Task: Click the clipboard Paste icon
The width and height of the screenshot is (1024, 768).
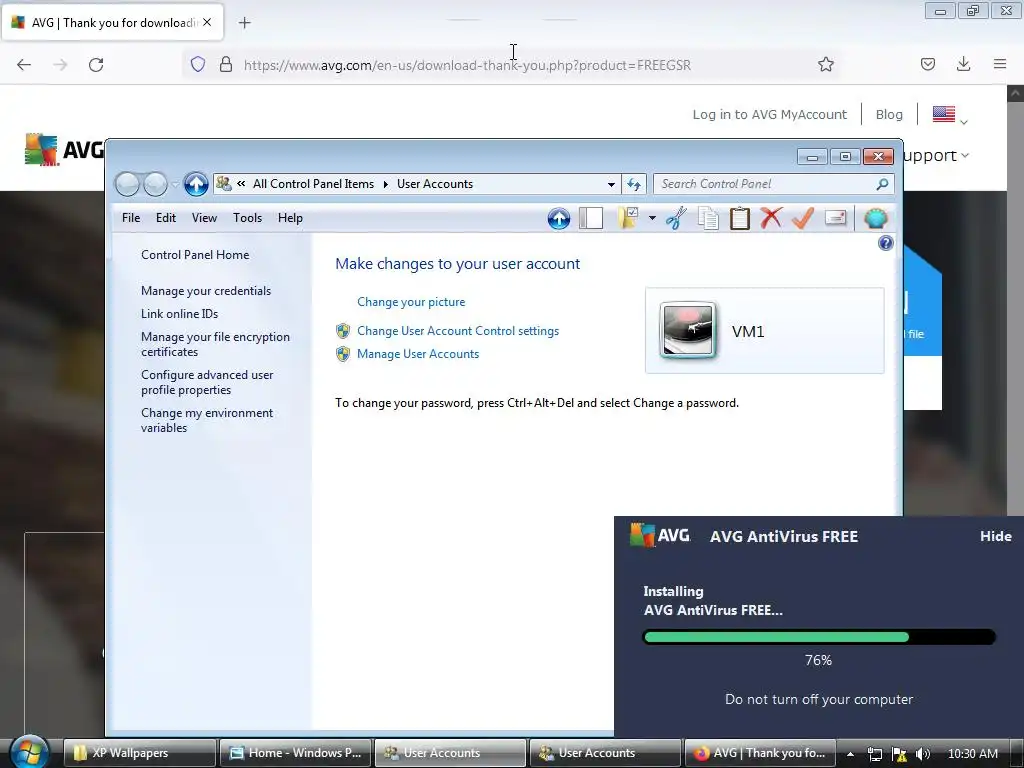Action: tap(739, 218)
